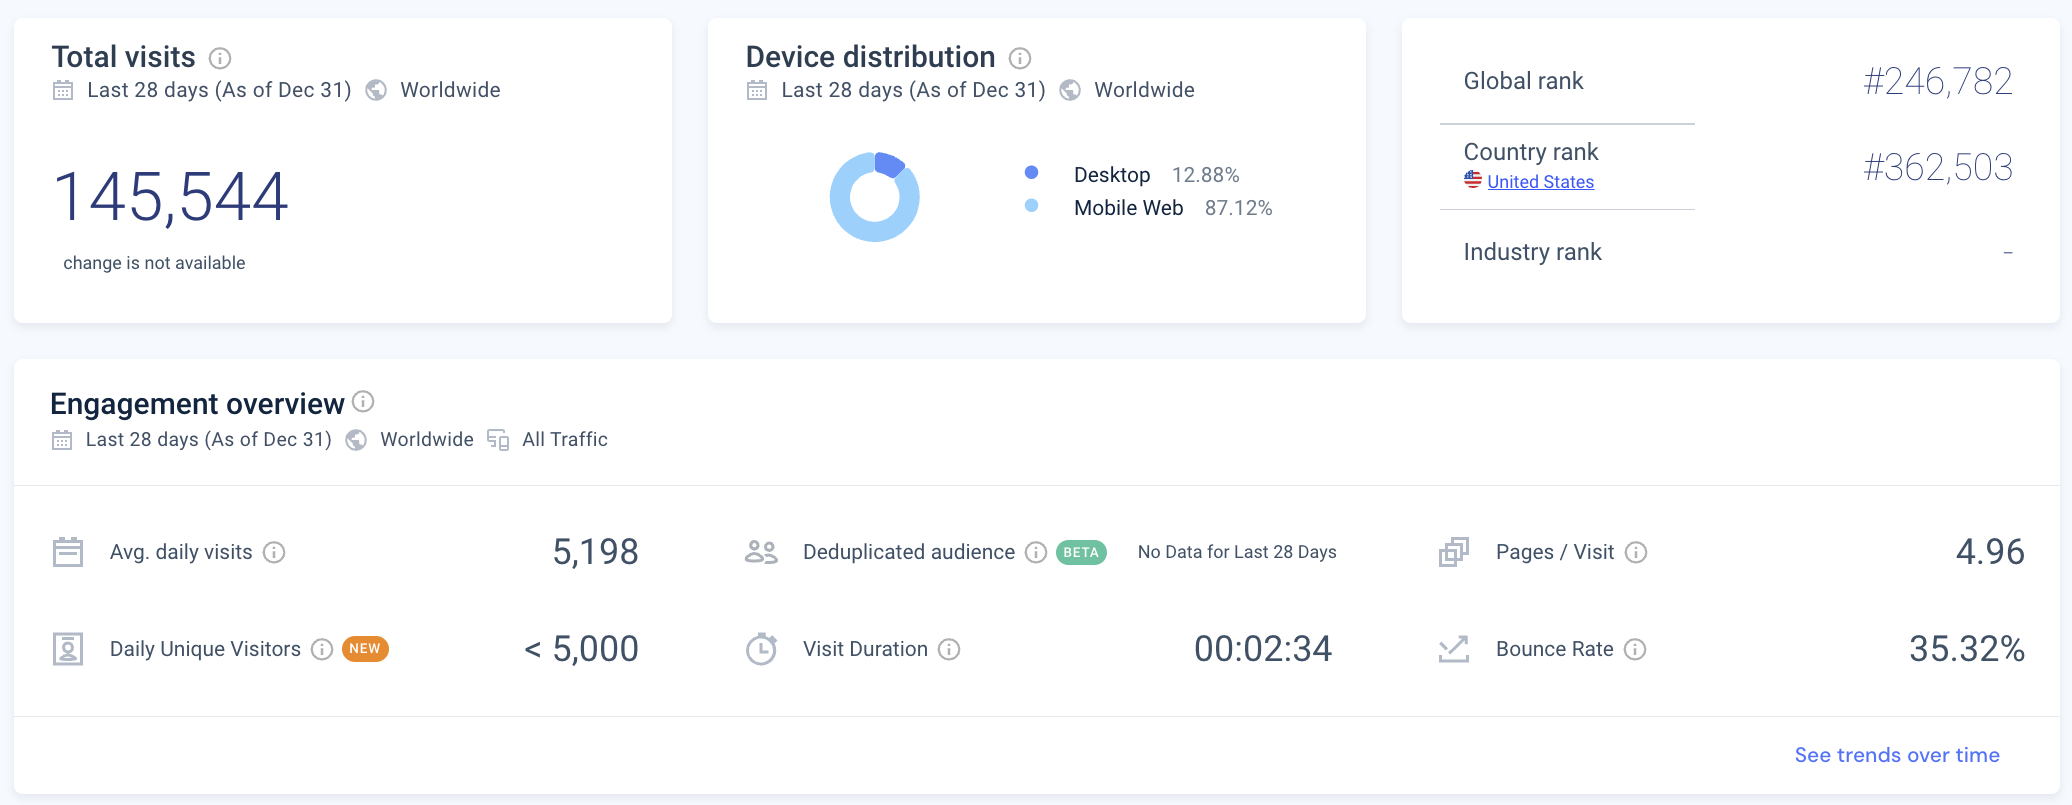
Task: Click the BETA badge on Deduplicated audience
Action: 1081,552
